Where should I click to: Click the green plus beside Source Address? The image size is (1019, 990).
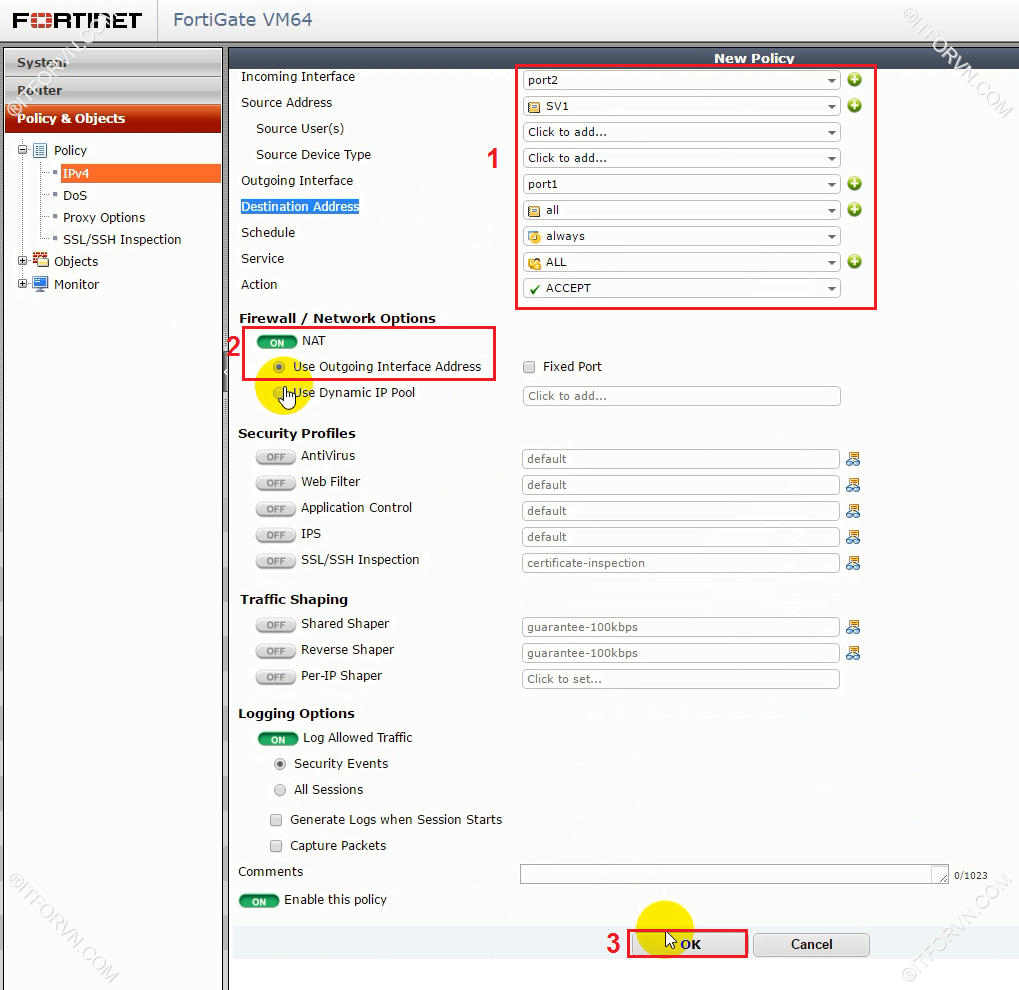[854, 106]
